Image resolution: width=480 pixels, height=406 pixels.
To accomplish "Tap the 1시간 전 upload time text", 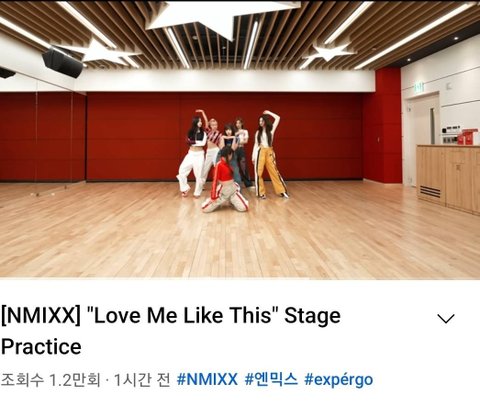I will tap(142, 380).
